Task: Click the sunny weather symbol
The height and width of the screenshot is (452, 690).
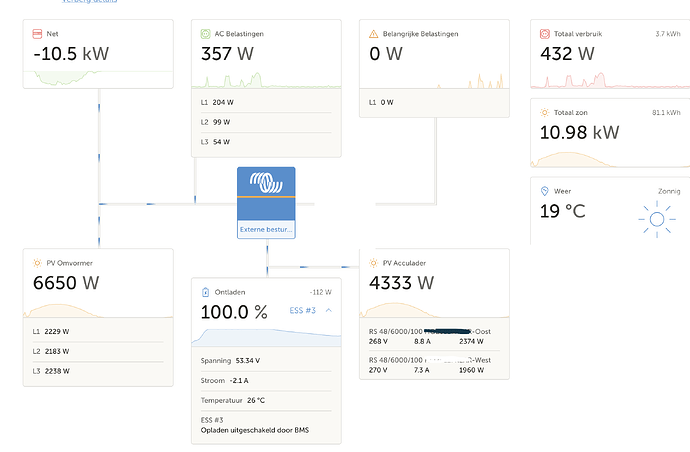Action: click(x=657, y=219)
